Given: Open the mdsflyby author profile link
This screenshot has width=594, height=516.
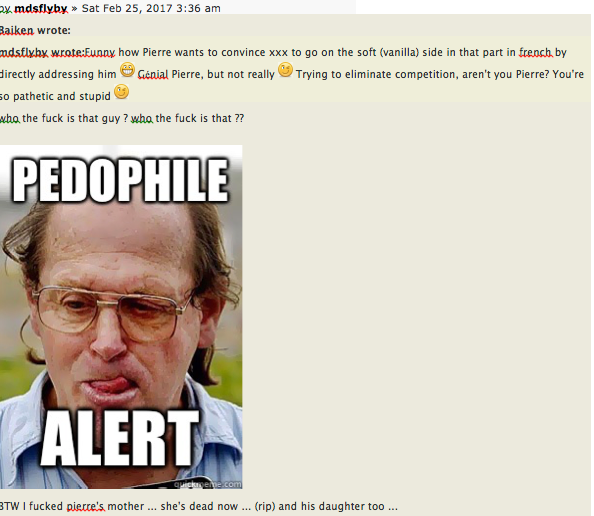Looking at the screenshot, I should pyautogui.click(x=41, y=8).
